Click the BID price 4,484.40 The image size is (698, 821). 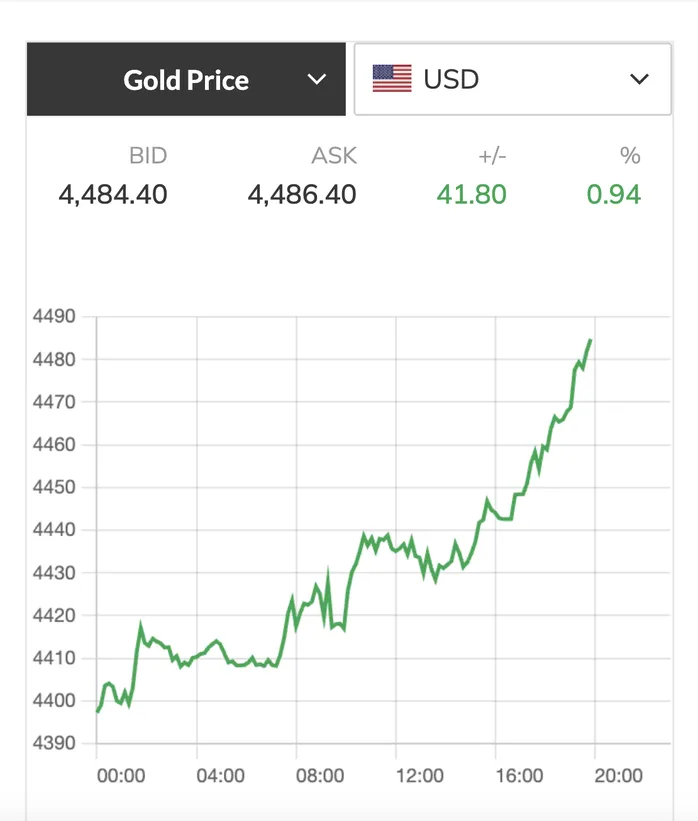pyautogui.click(x=113, y=194)
